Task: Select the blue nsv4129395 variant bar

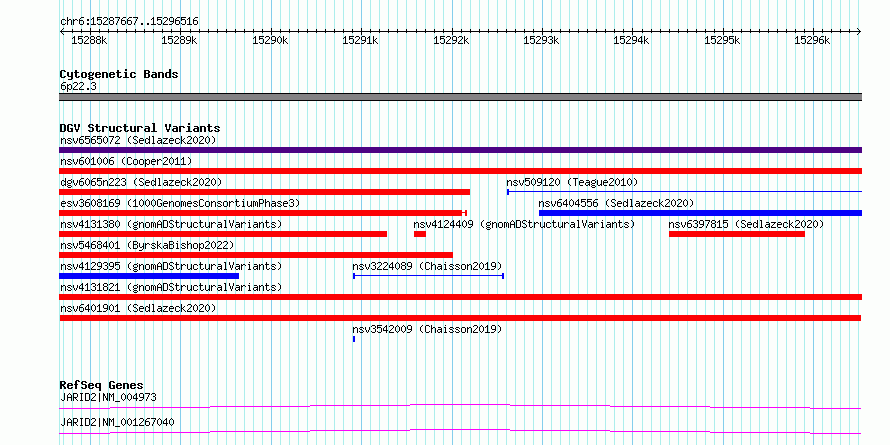Action: point(149,276)
